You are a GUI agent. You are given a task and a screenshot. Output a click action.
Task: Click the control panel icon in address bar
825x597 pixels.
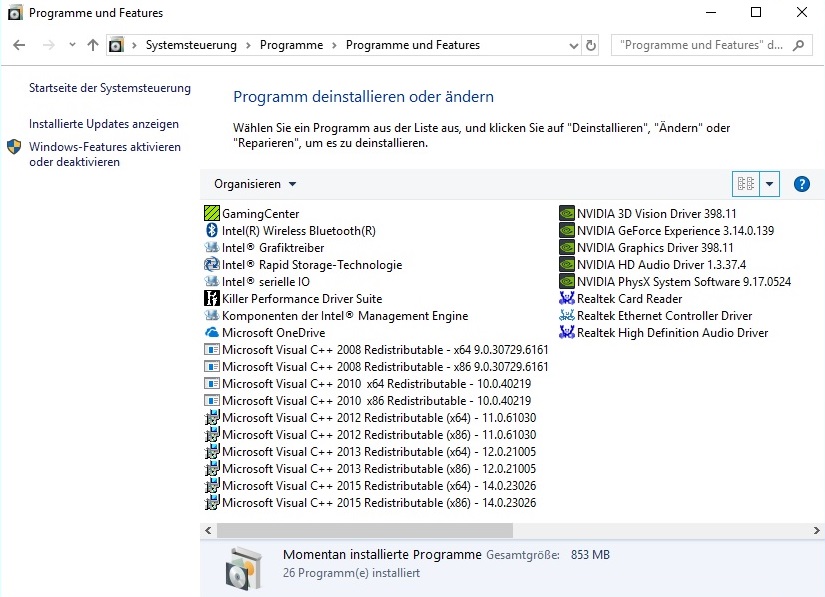[116, 45]
